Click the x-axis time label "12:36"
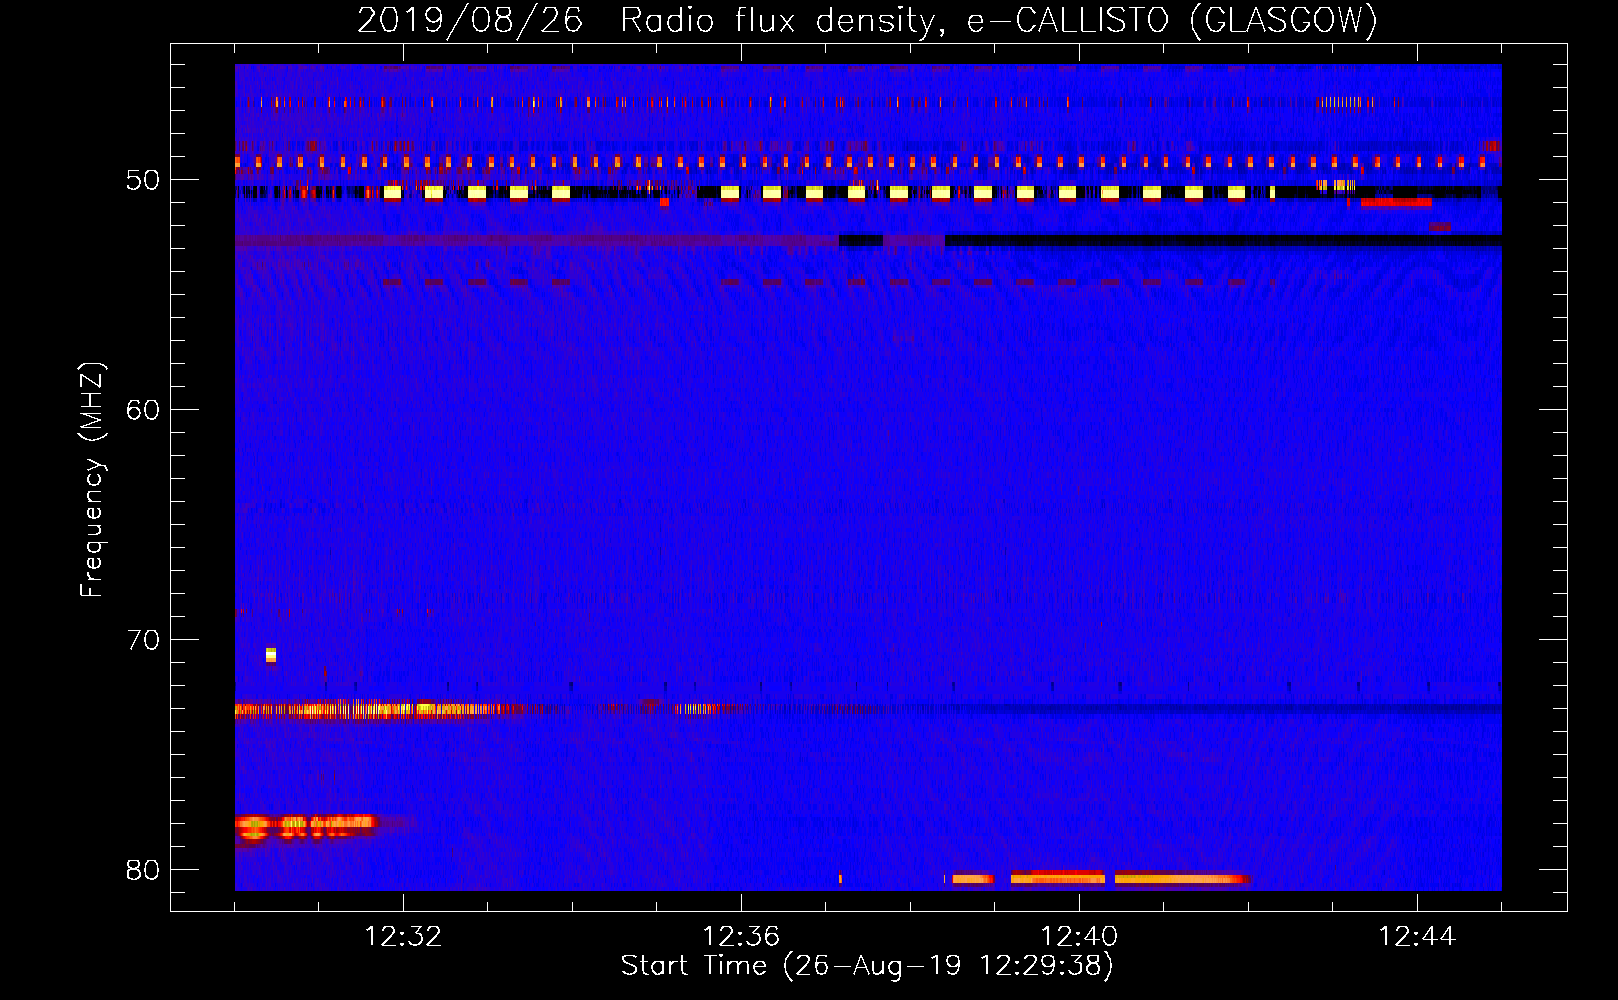The height and width of the screenshot is (1000, 1618). click(x=741, y=936)
